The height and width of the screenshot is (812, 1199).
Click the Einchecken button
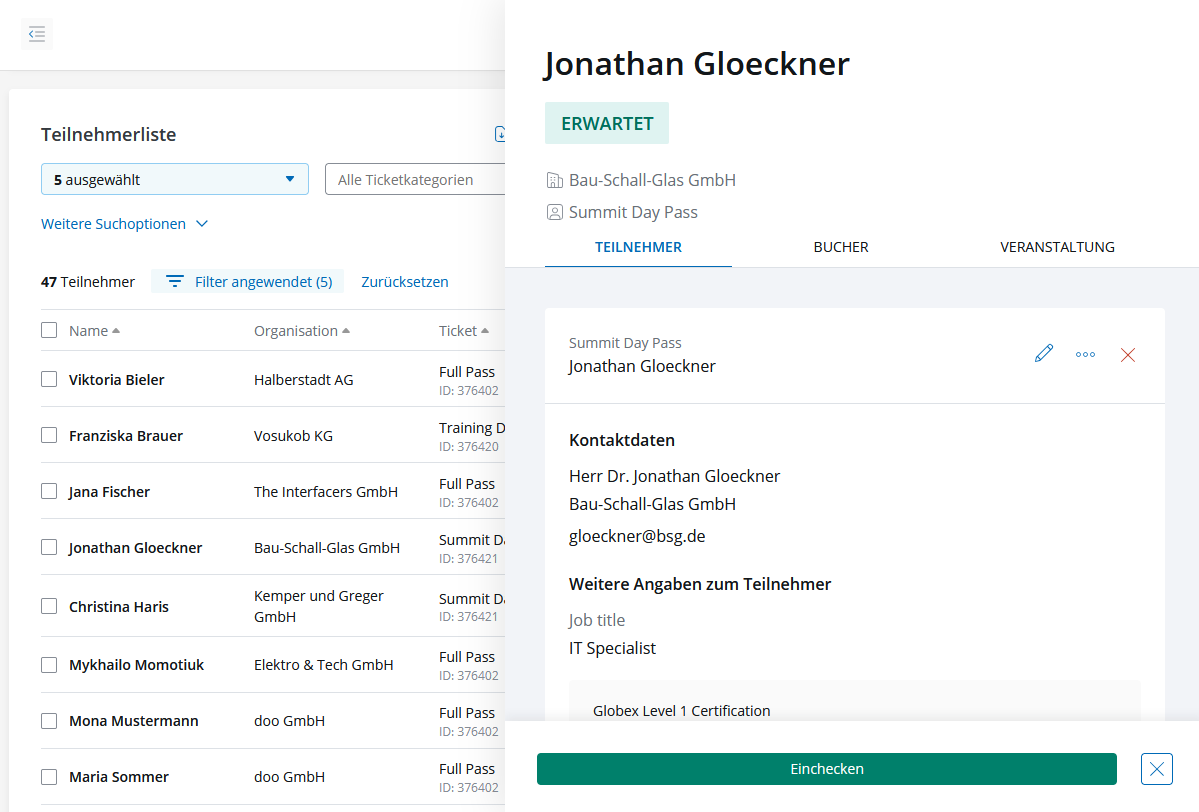(x=827, y=769)
